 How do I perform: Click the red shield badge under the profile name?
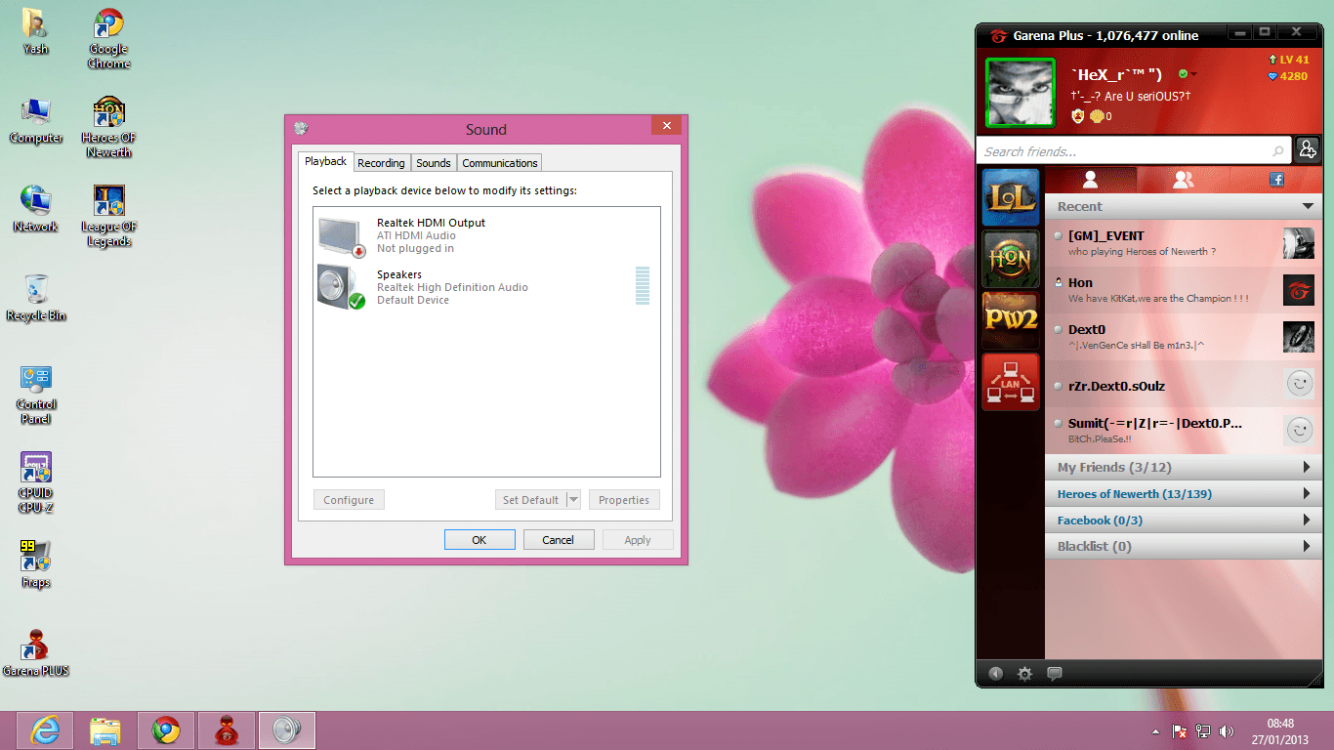[x=1078, y=116]
